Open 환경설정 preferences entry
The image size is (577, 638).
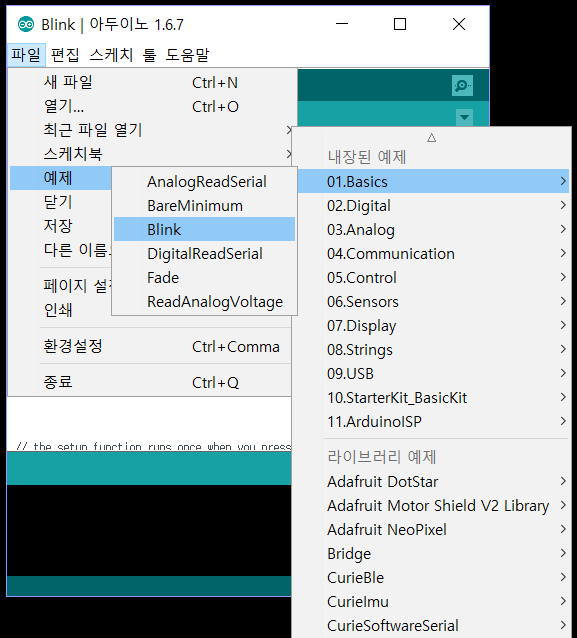(151, 347)
